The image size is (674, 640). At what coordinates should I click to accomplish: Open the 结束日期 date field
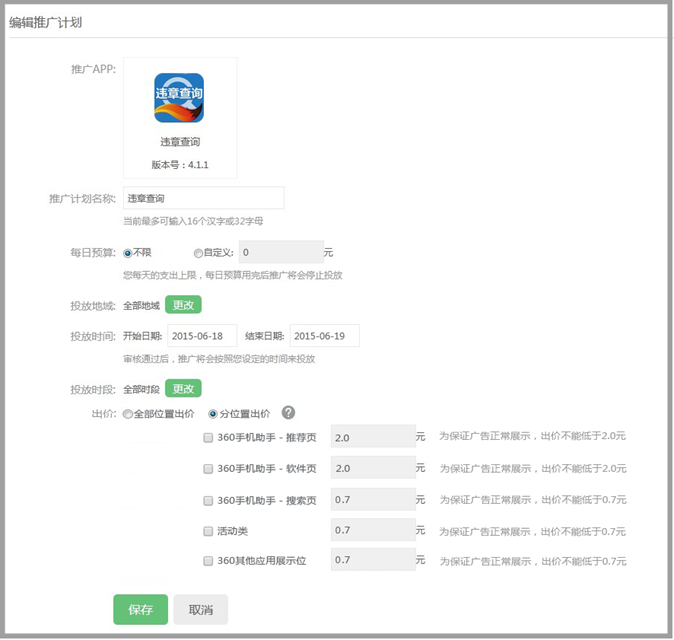[x=325, y=336]
